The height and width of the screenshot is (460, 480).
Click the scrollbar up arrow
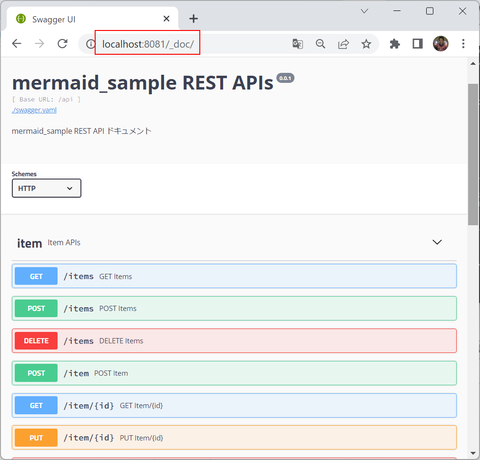(x=473, y=64)
